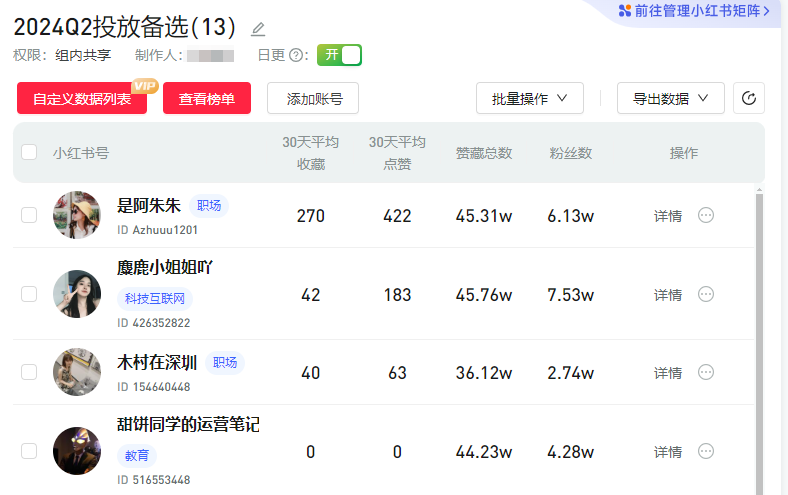Viewport: 788px width, 495px height.
Task: Open more options for 甜饼同学的运营笔记
Action: [x=706, y=451]
